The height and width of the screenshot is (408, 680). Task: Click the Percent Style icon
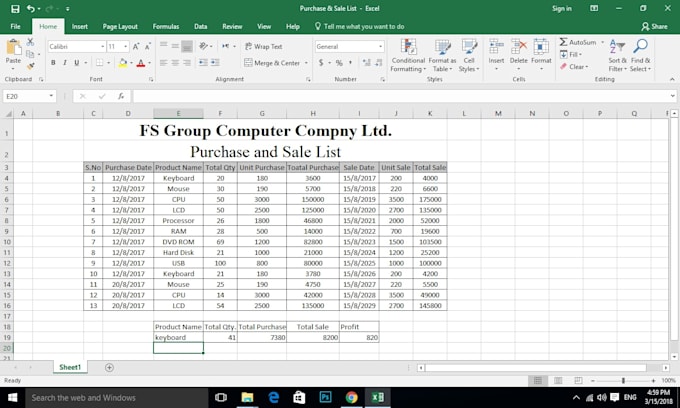339,63
